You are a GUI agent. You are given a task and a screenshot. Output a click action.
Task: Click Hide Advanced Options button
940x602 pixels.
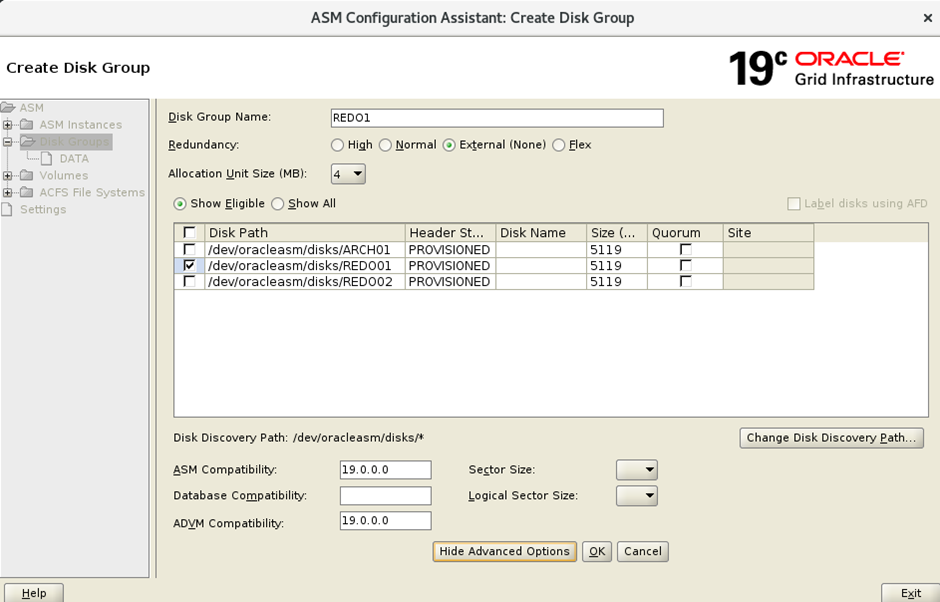point(505,552)
